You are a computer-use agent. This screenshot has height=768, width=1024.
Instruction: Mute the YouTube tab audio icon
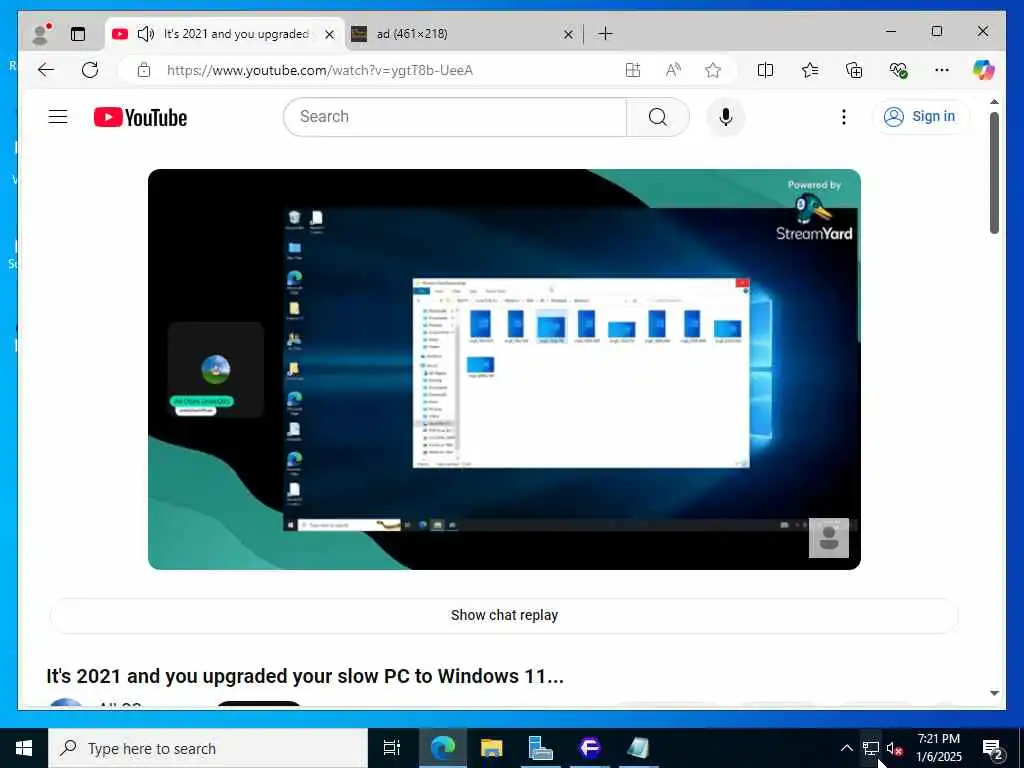tap(146, 33)
